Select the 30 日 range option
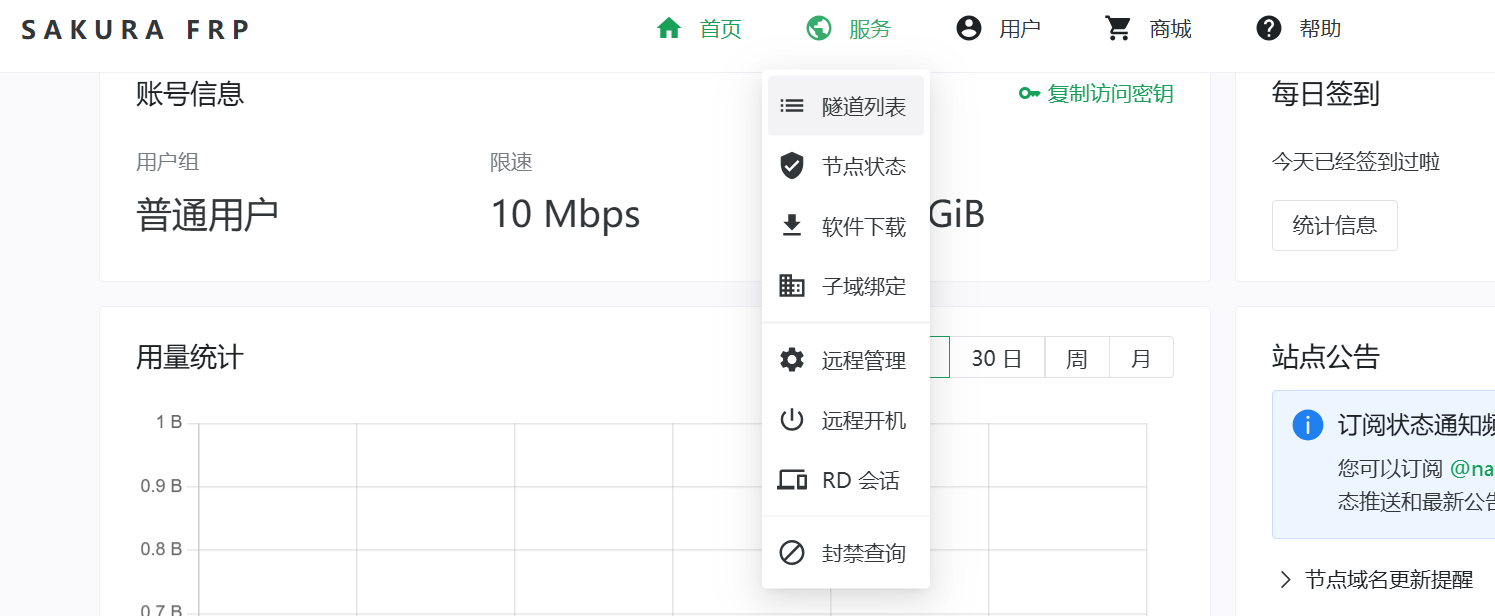Screen dimensions: 1495x616 point(997,358)
